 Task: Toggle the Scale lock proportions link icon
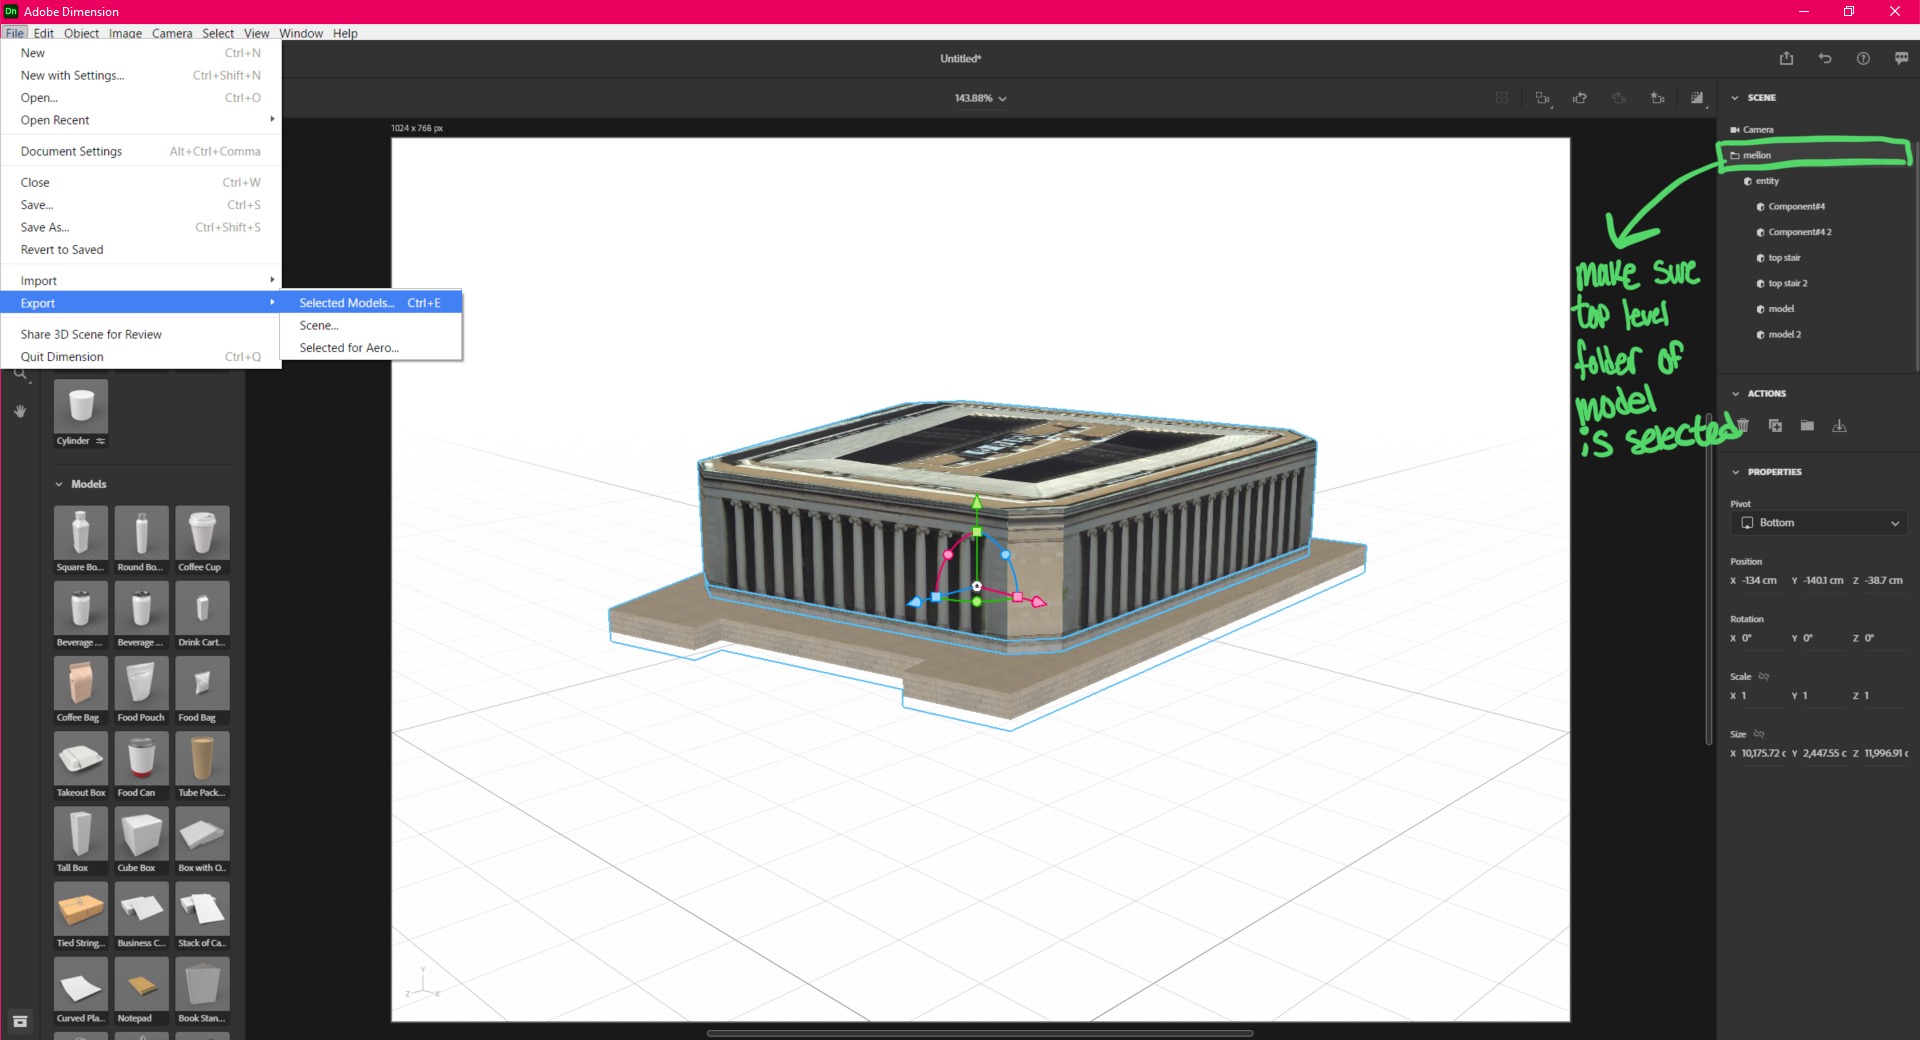pos(1764,676)
